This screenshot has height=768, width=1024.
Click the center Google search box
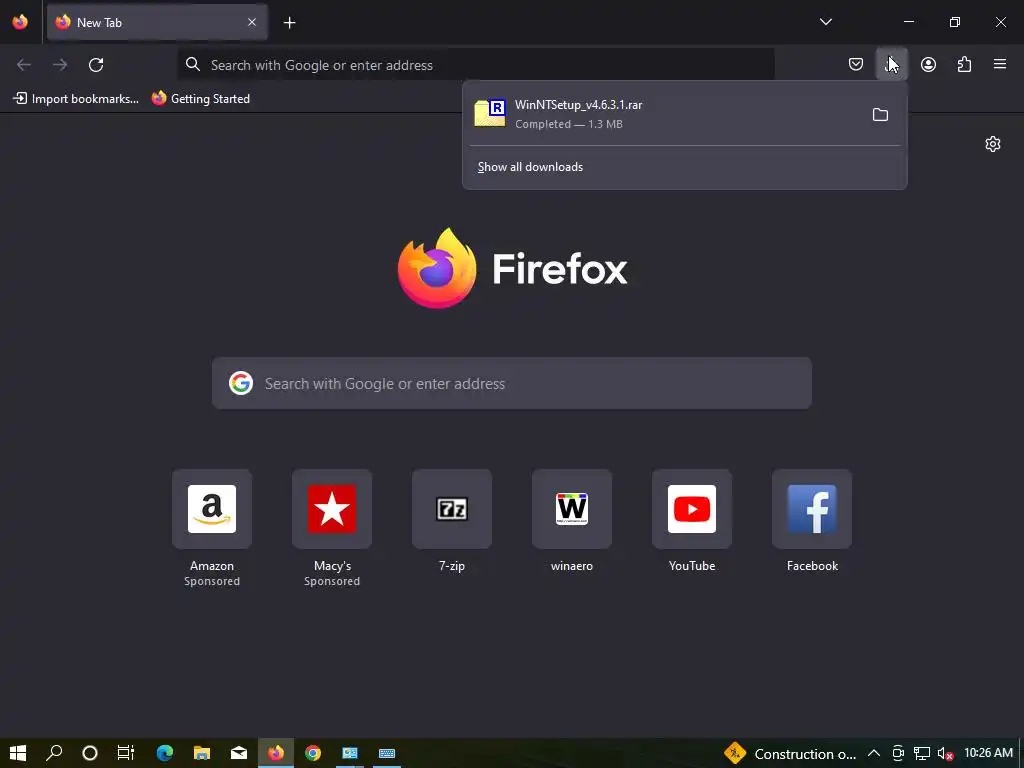point(512,383)
